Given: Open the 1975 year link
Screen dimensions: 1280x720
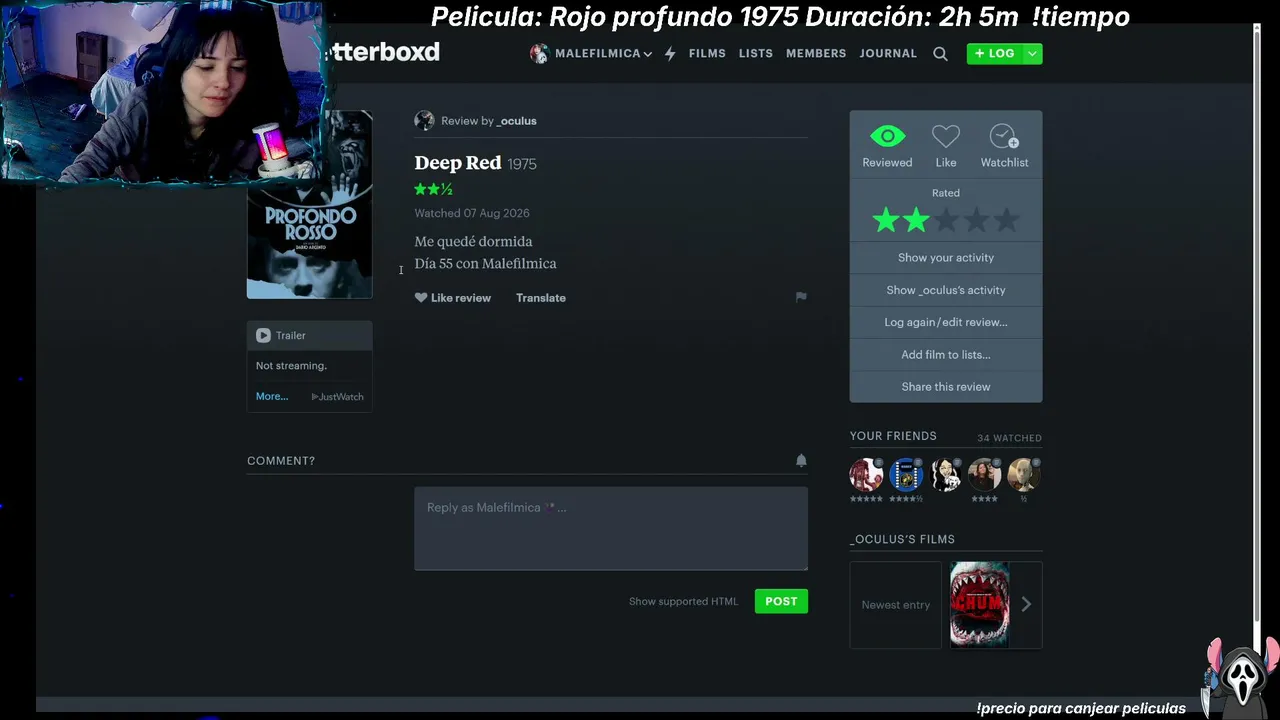Looking at the screenshot, I should [522, 164].
